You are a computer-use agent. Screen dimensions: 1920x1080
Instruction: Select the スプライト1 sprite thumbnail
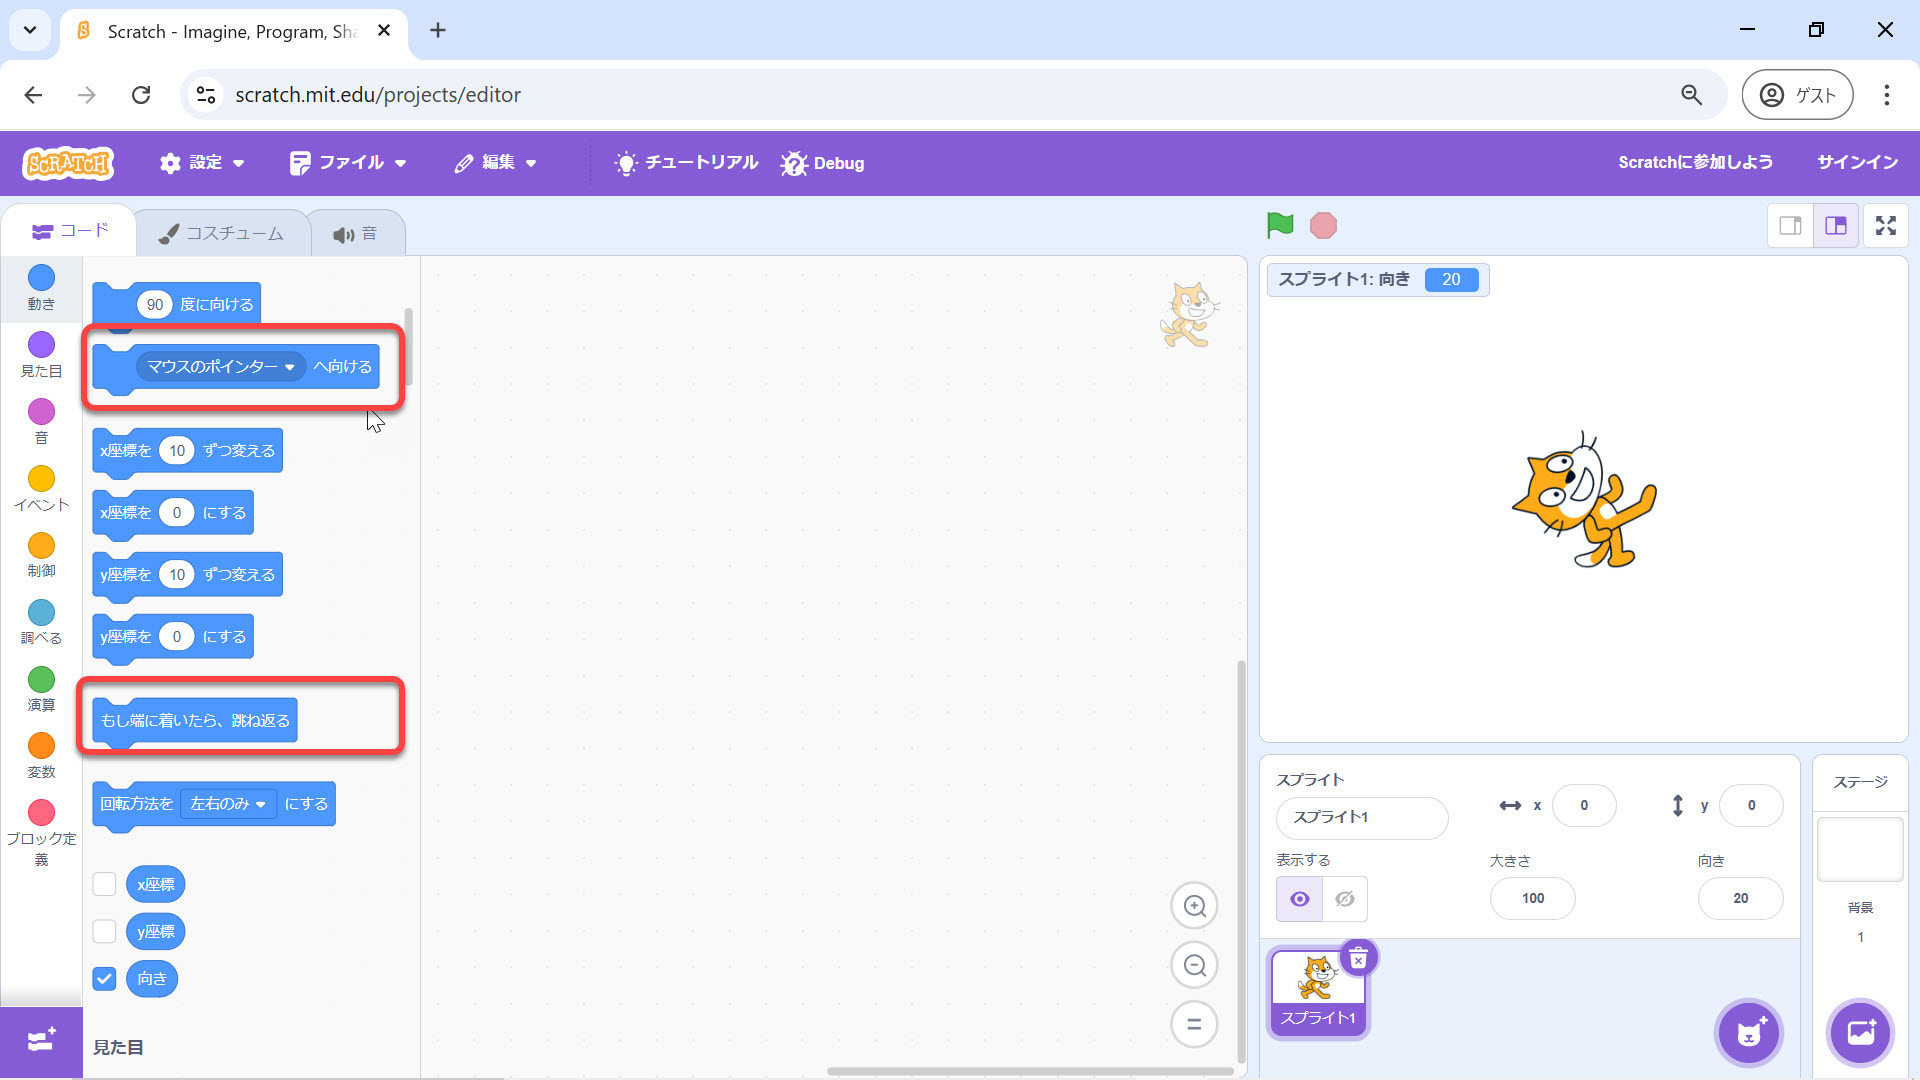(1318, 993)
